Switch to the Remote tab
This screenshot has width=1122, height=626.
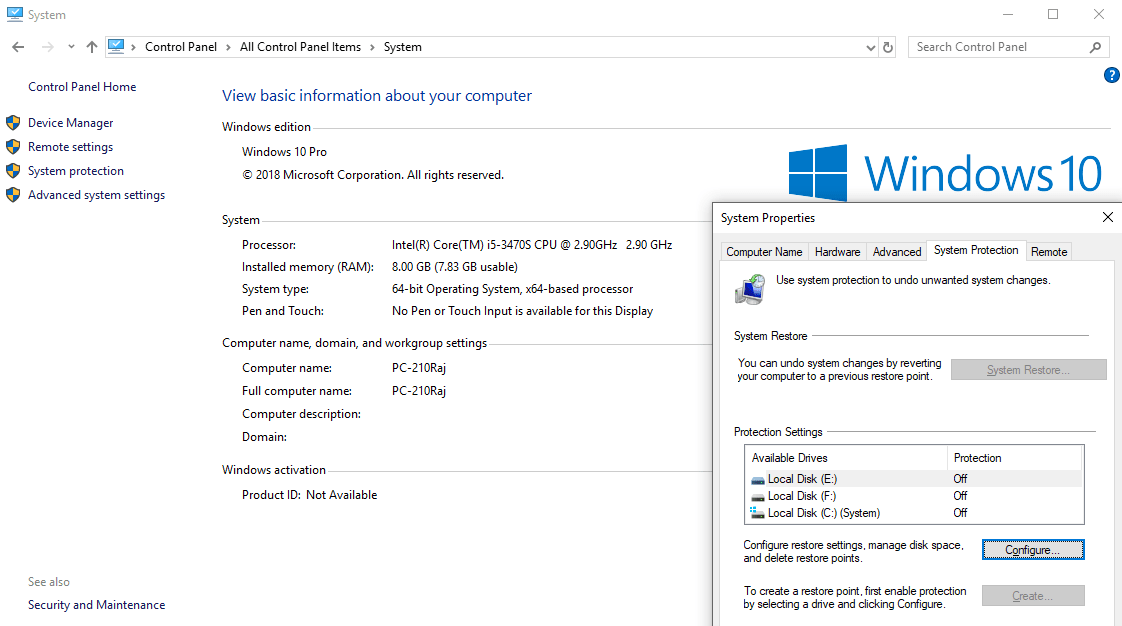[x=1049, y=252]
